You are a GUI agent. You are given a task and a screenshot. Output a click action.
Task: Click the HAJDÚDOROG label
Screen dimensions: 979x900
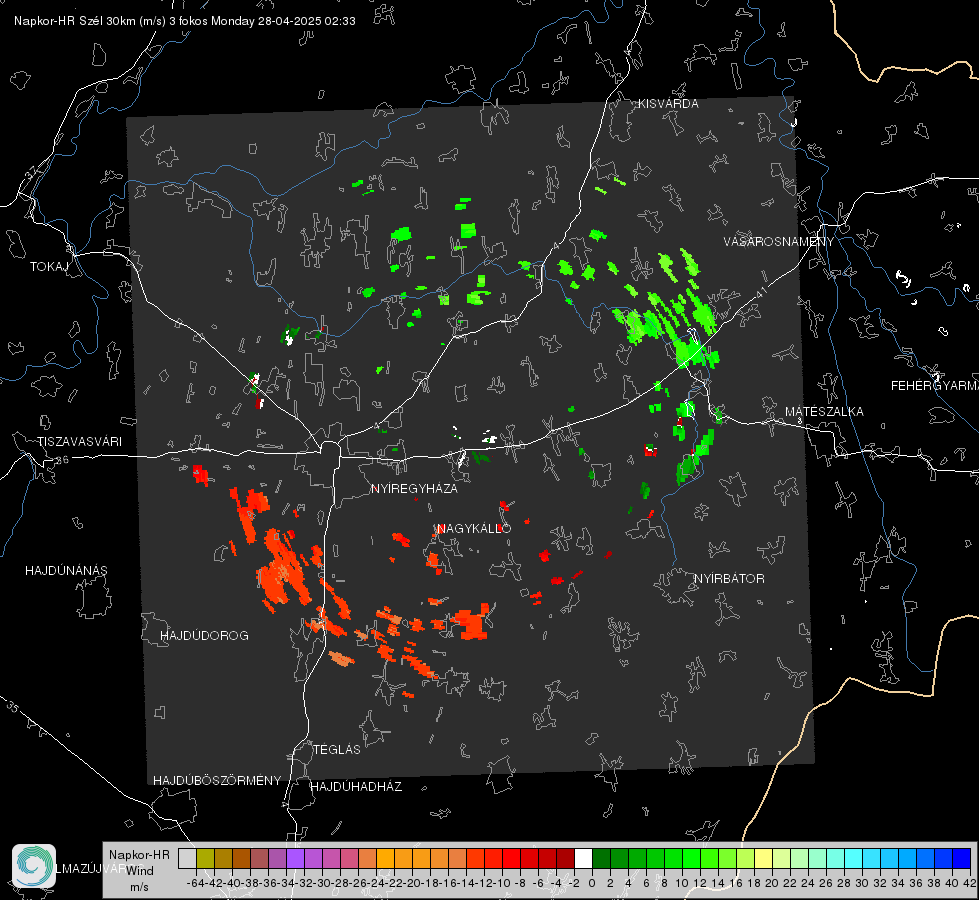coord(204,635)
